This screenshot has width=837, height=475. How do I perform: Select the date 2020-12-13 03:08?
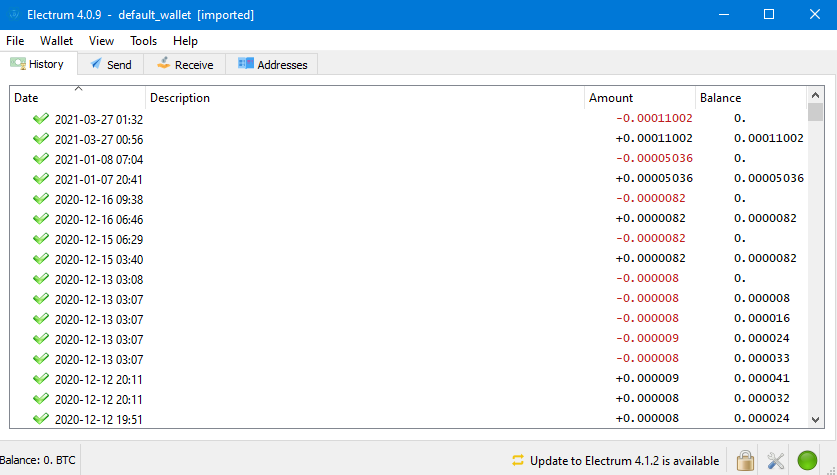click(x=99, y=280)
